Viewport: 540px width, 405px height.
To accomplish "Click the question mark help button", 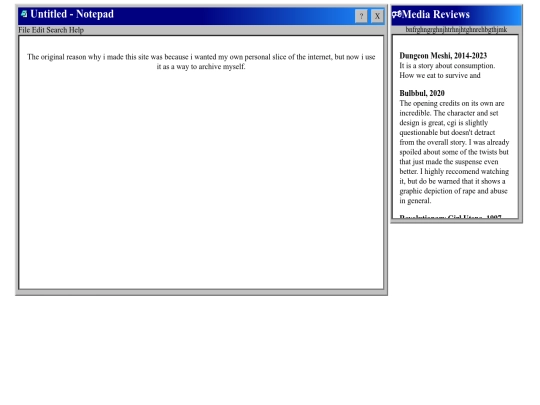I will pyautogui.click(x=361, y=16).
